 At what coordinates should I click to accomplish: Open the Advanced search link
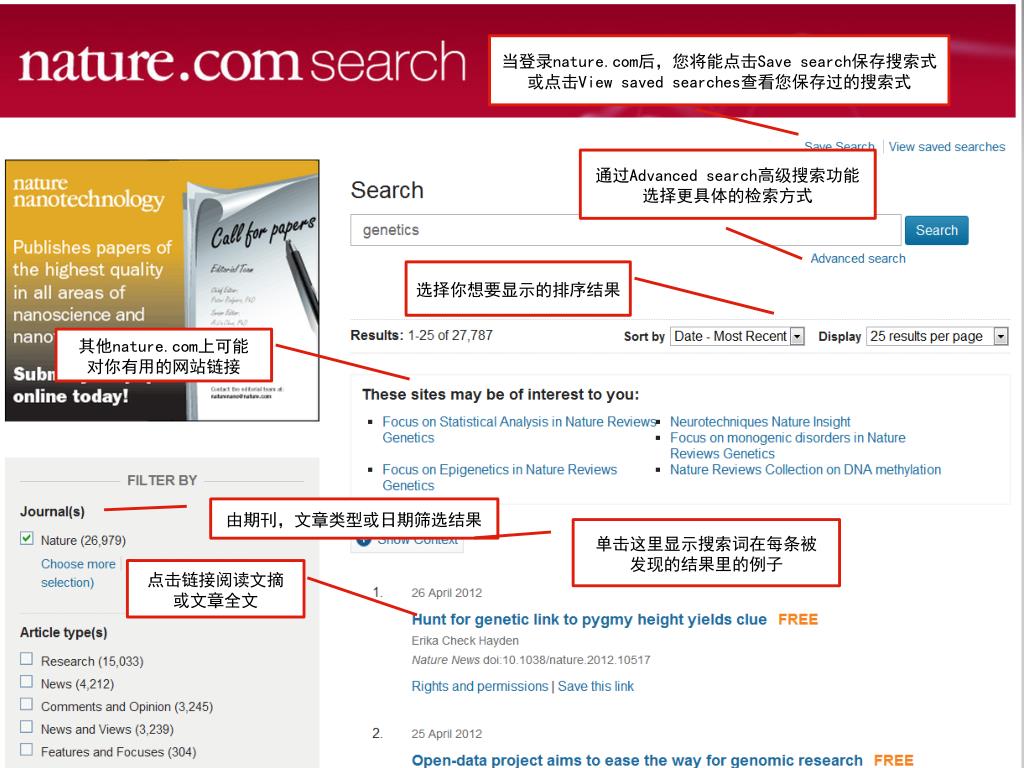[x=857, y=259]
